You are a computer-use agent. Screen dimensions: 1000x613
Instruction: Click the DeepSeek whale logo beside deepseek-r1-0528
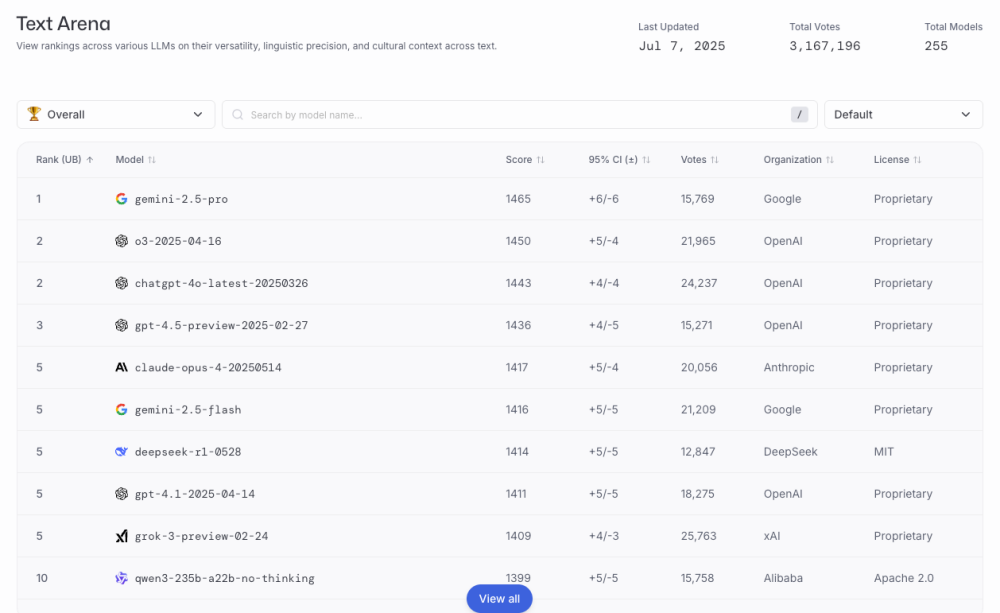coord(121,452)
